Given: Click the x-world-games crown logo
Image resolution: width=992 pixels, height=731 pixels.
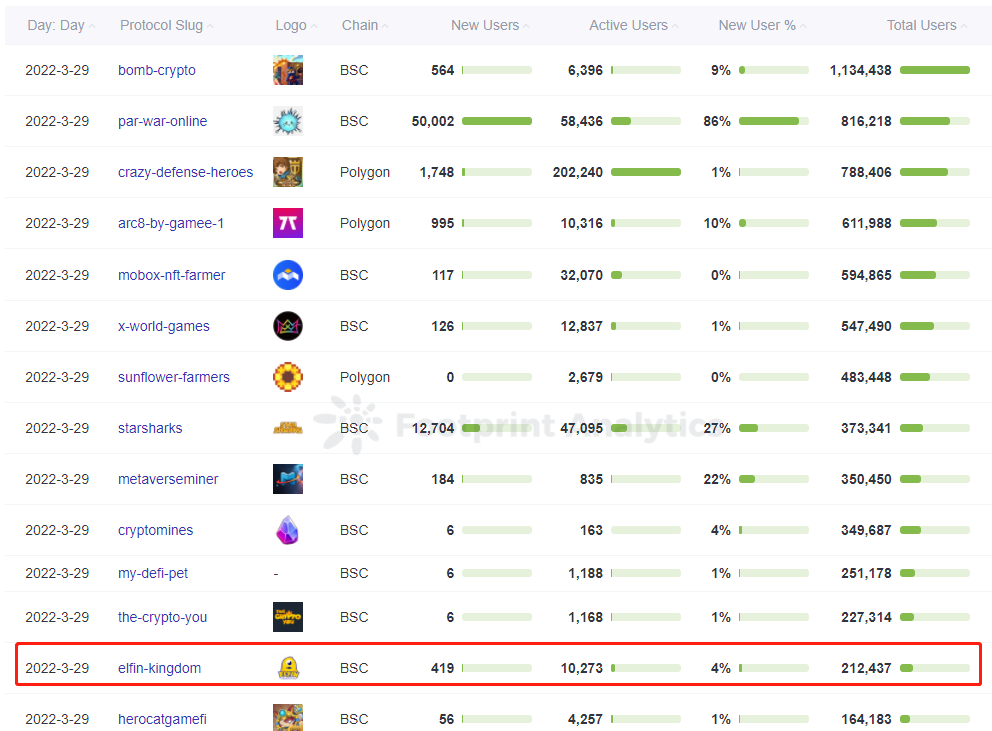Looking at the screenshot, I should pos(288,326).
